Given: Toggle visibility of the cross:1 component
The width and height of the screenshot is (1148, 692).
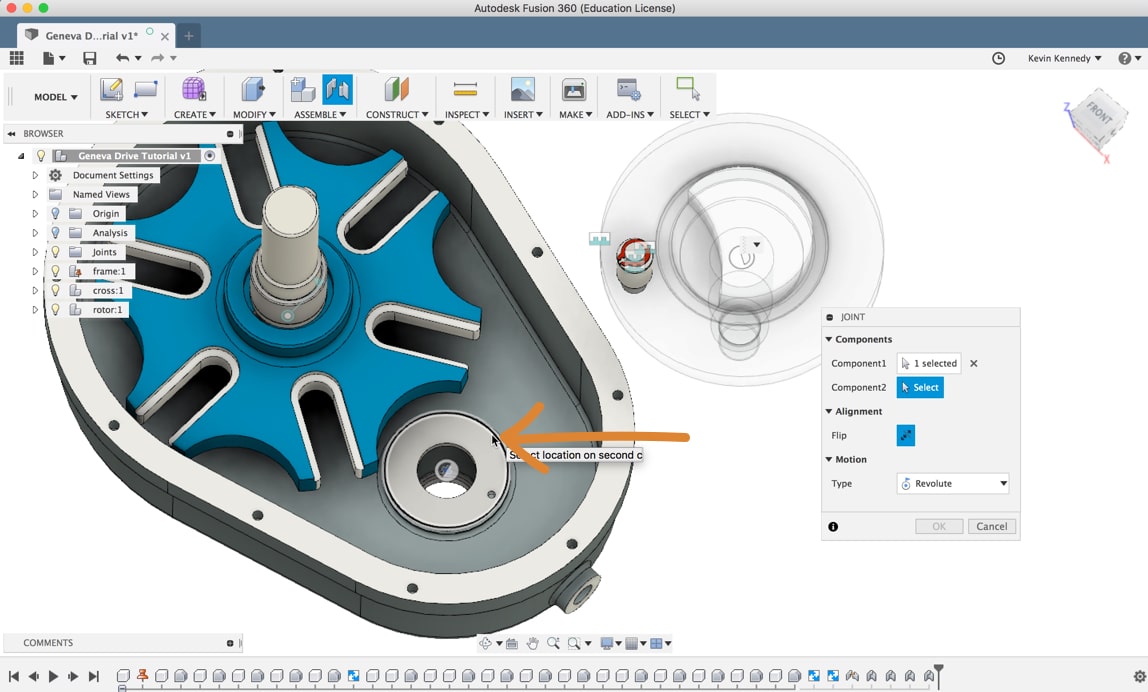Looking at the screenshot, I should pos(55,290).
